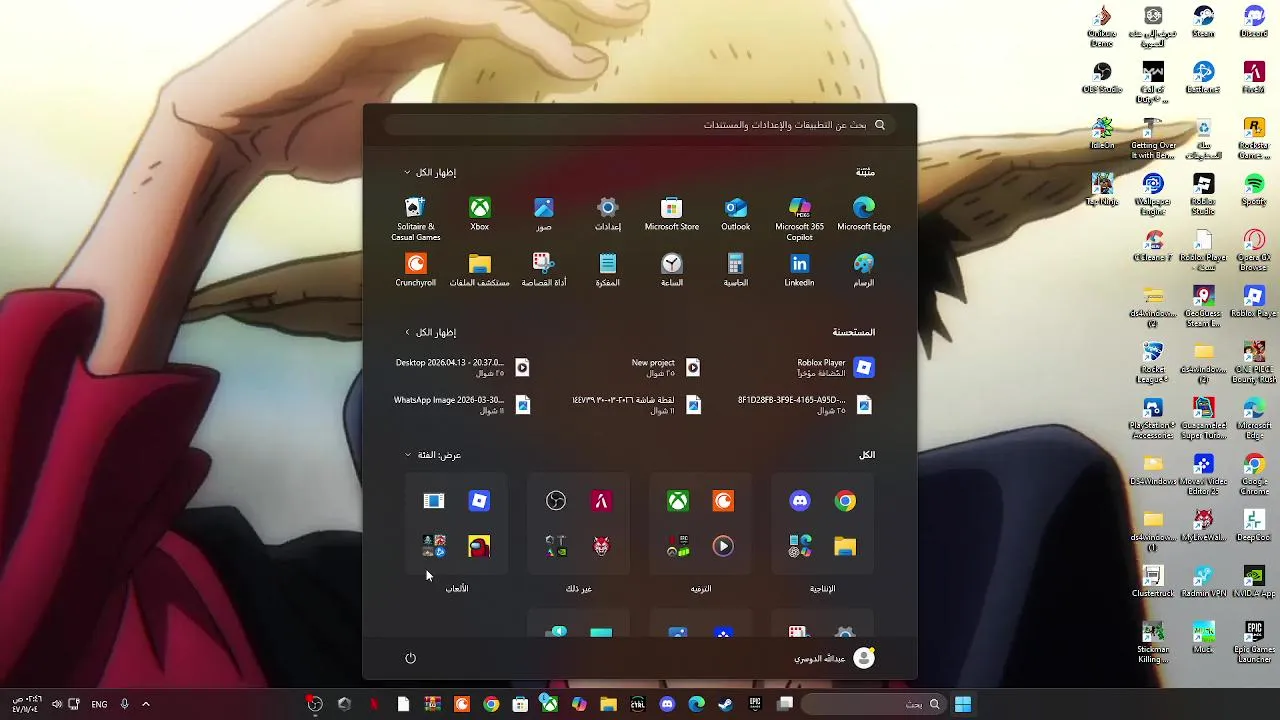
Task: Launch Among Us in الألعاب category
Action: point(479,547)
